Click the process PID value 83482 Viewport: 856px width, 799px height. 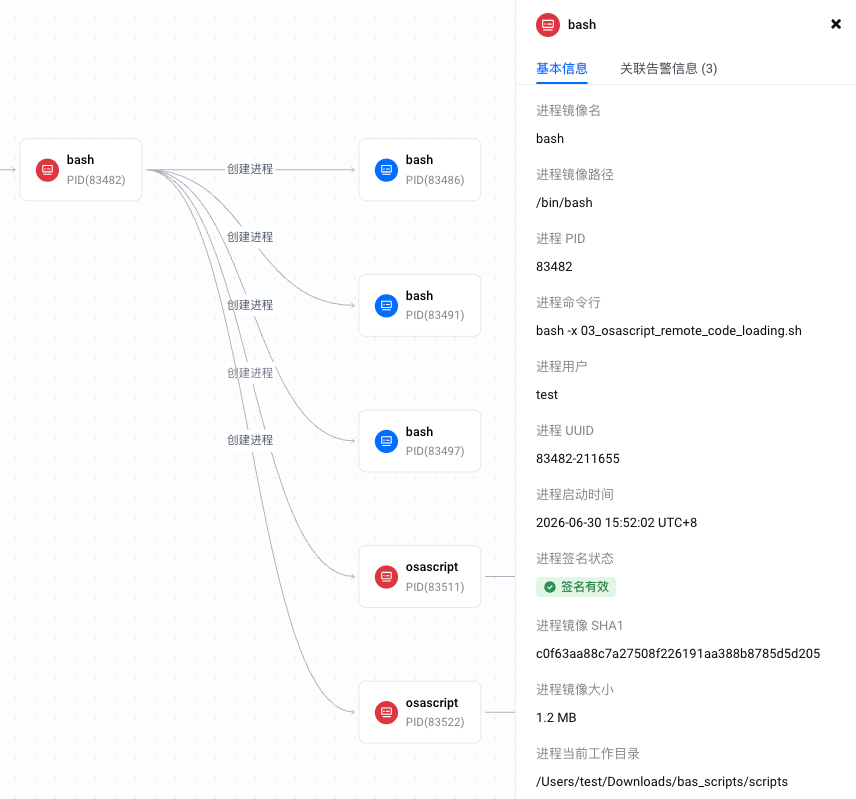coord(554,266)
